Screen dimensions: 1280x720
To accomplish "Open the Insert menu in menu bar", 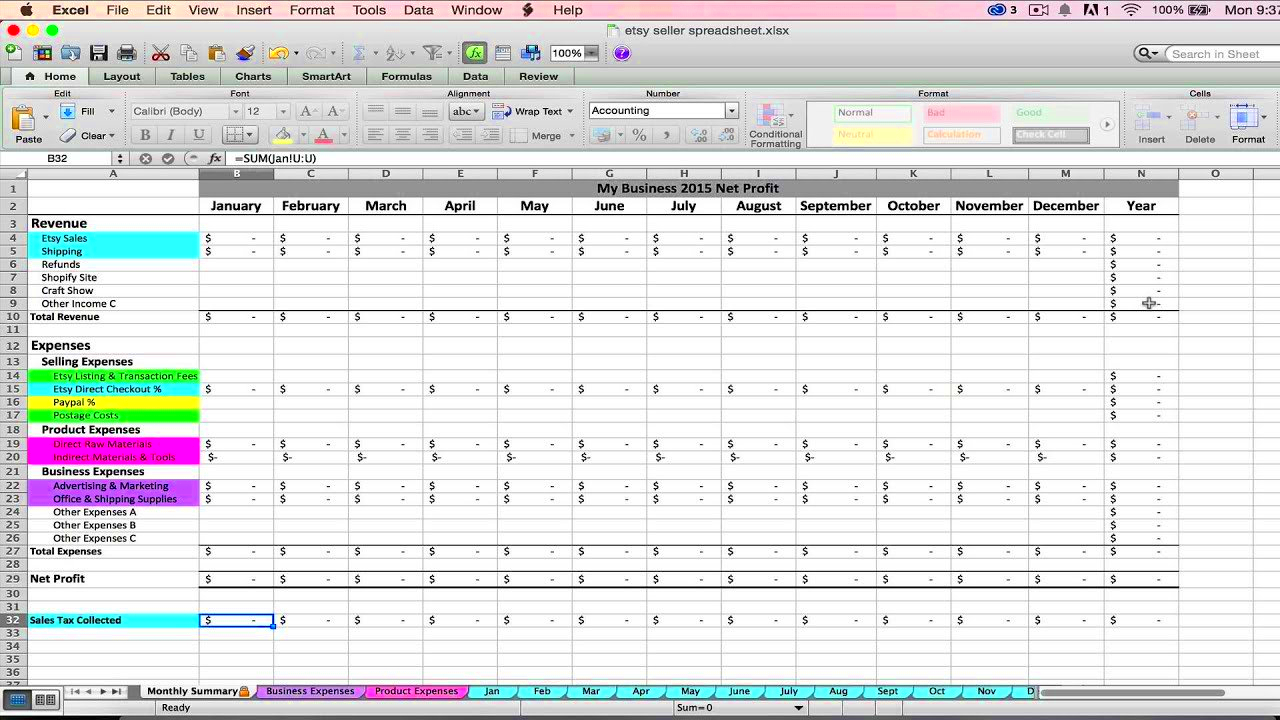I will pos(254,10).
